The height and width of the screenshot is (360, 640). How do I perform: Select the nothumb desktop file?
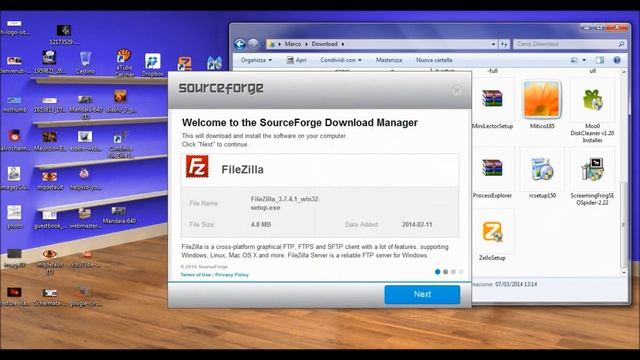pyautogui.click(x=15, y=104)
